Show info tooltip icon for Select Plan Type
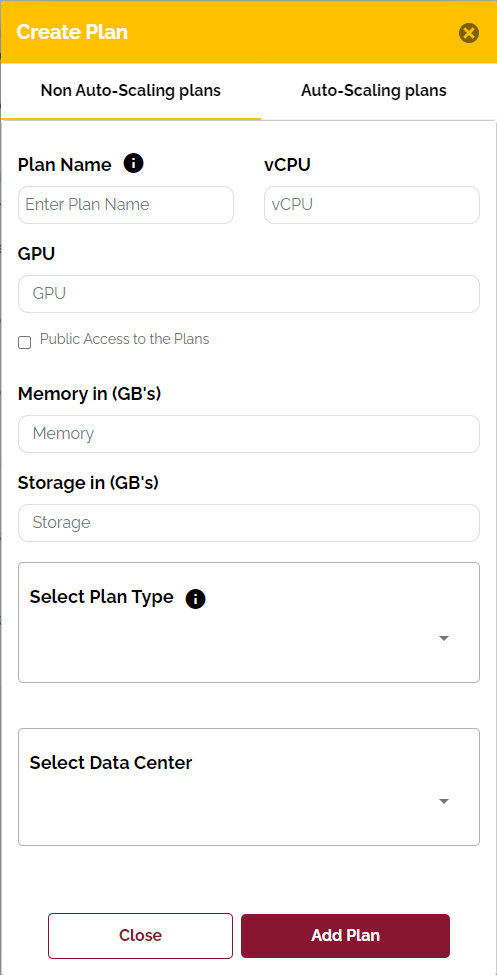497x975 pixels. pyautogui.click(x=195, y=599)
